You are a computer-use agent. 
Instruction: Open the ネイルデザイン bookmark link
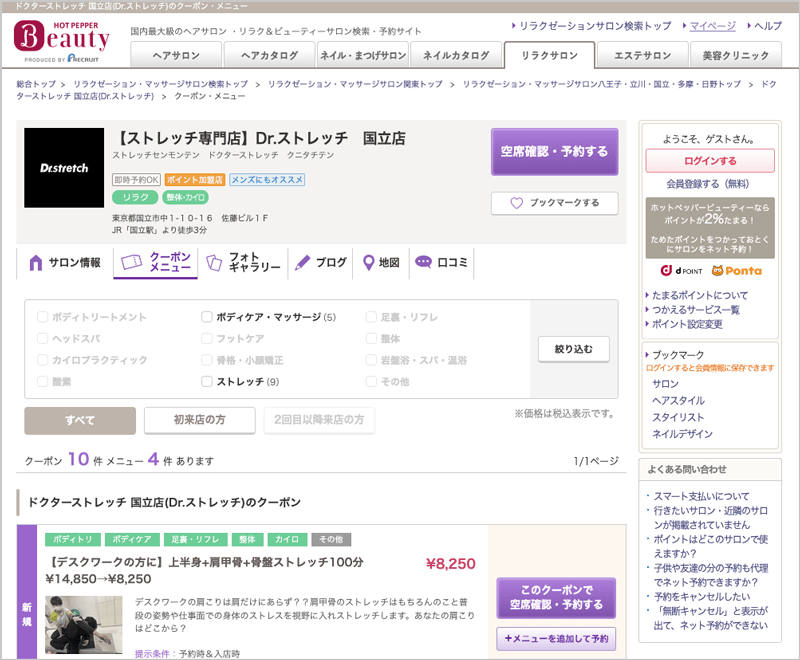682,434
